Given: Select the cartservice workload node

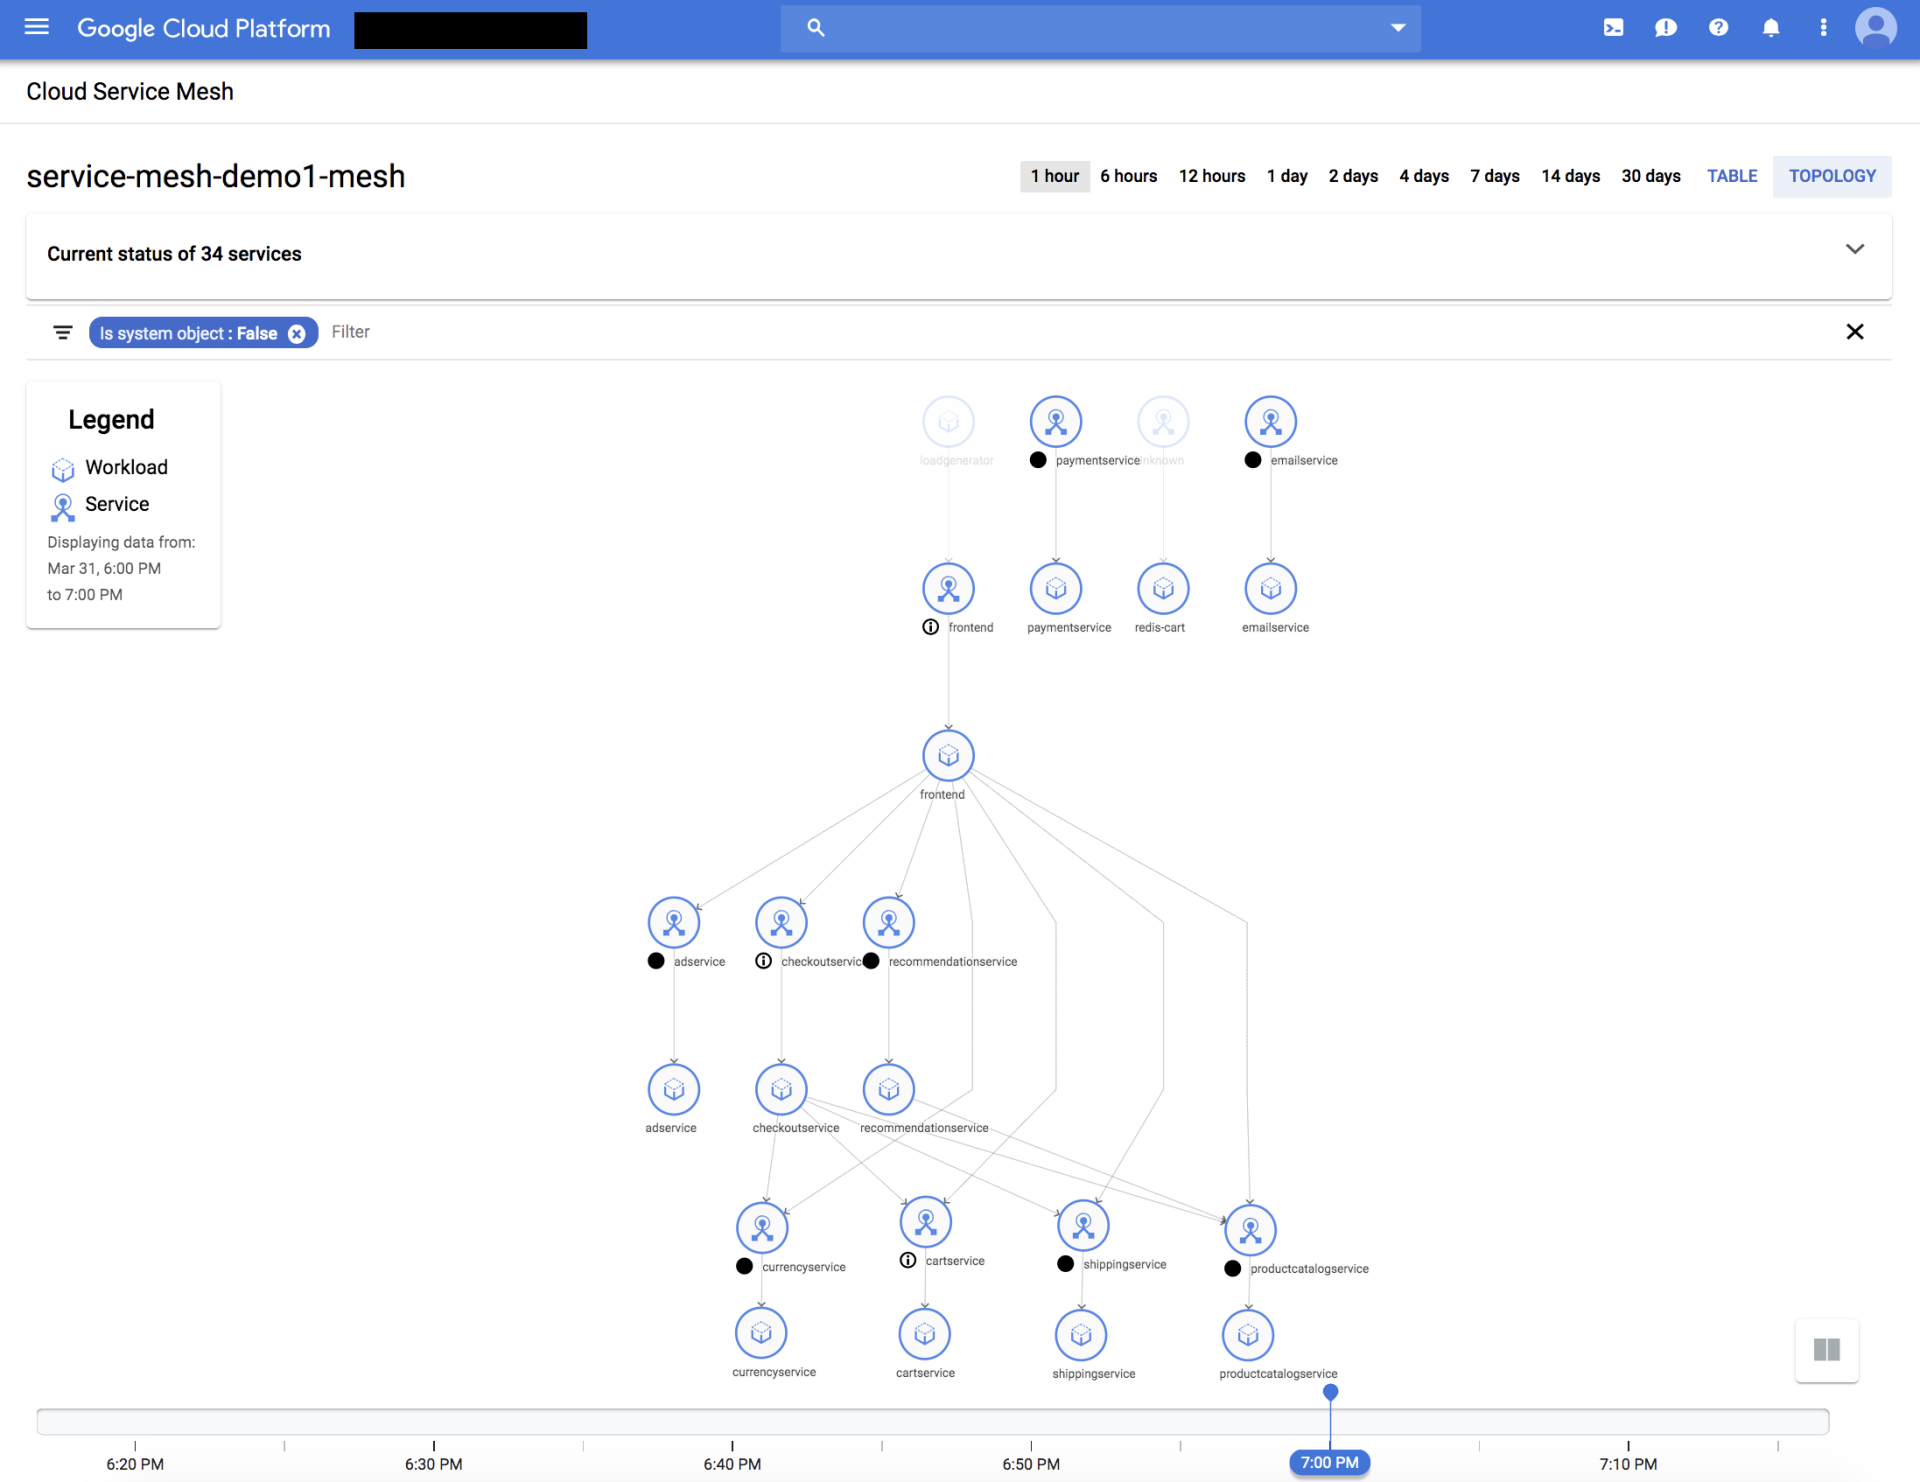Looking at the screenshot, I should point(925,1334).
